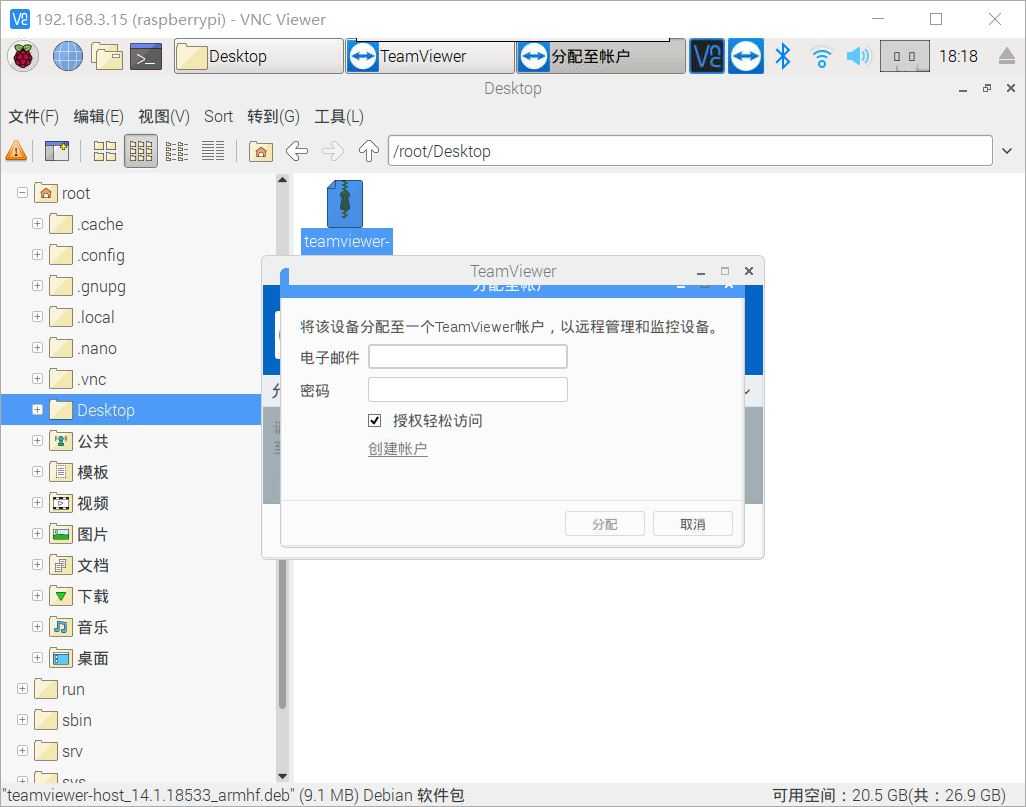Collapse the root tree node
The image size is (1026, 807).
tap(22, 192)
